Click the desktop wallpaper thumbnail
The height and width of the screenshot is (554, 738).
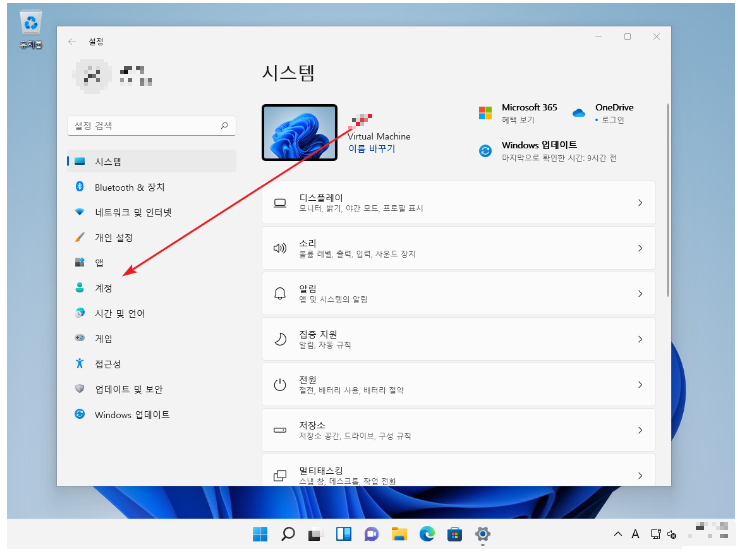pyautogui.click(x=299, y=133)
